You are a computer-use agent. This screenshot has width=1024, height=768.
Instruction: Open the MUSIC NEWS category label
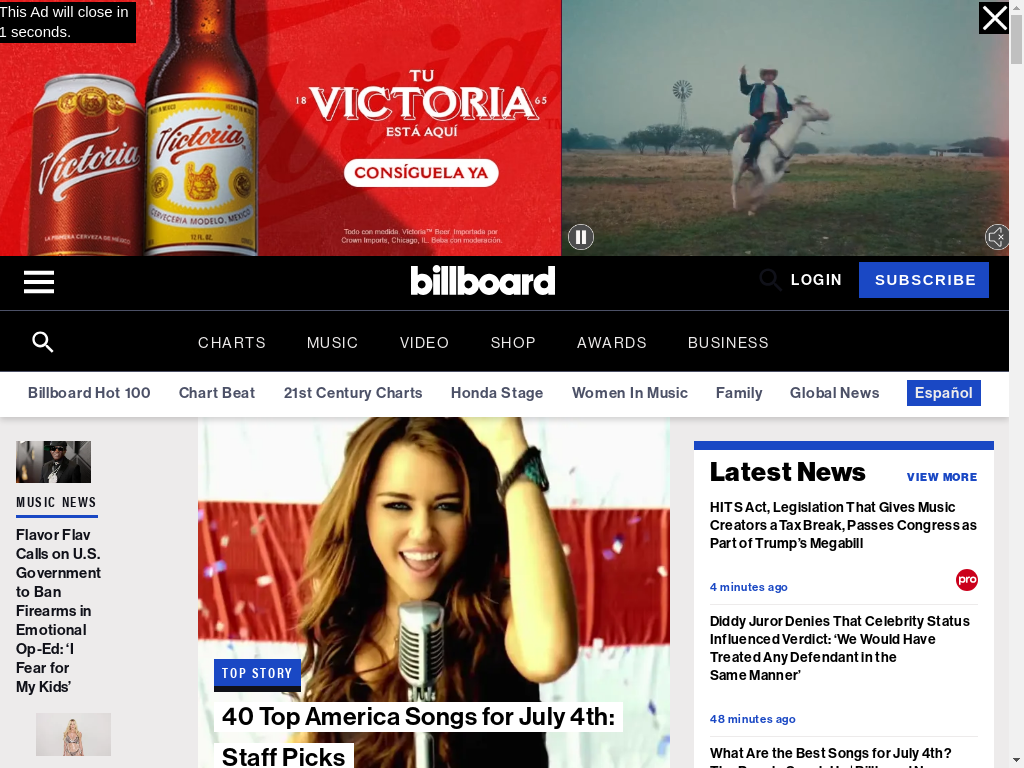[x=56, y=502]
